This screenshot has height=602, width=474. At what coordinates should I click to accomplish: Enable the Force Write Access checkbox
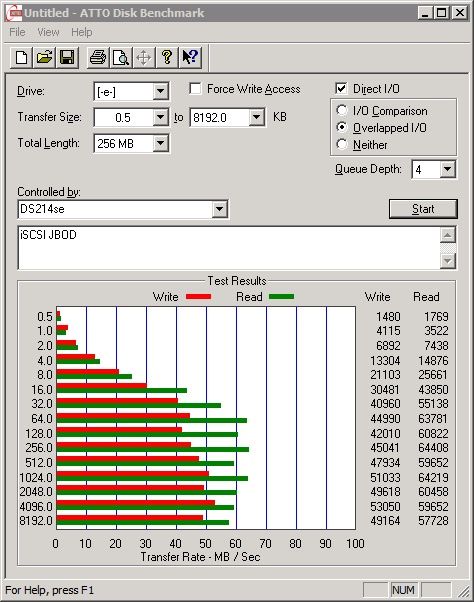[x=195, y=89]
